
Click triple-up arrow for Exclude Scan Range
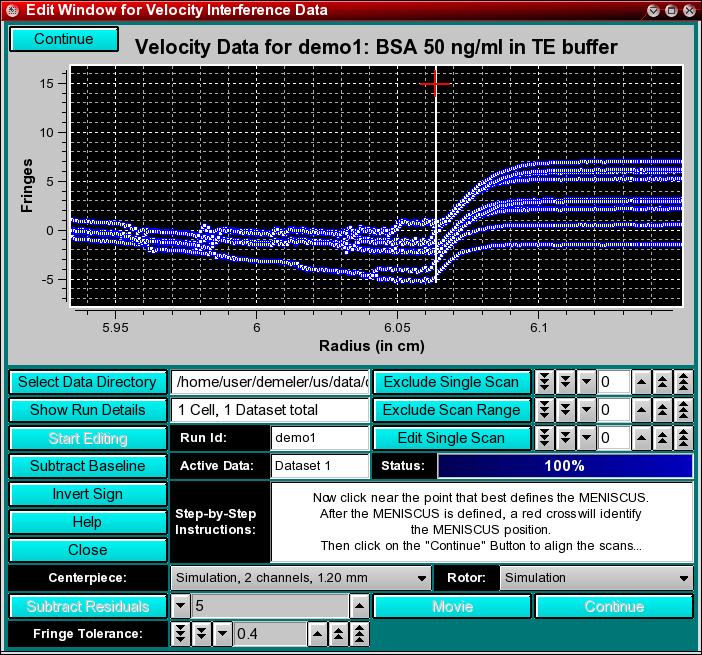pyautogui.click(x=684, y=410)
